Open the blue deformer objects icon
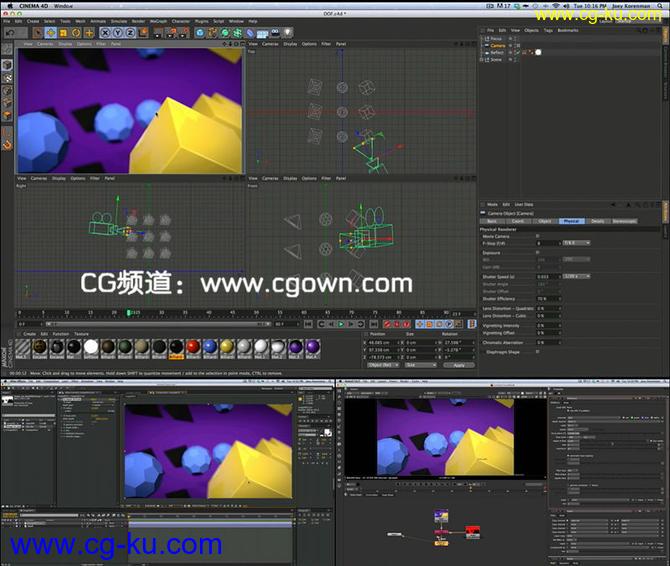The image size is (670, 566). click(x=250, y=33)
